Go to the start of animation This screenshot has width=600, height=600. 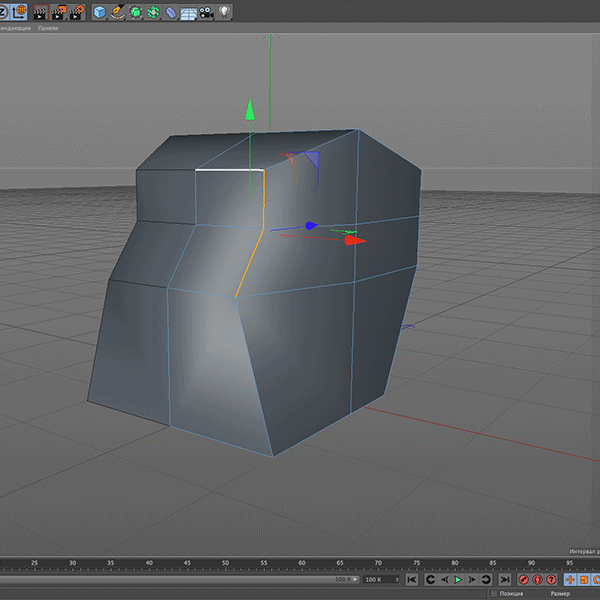[412, 579]
